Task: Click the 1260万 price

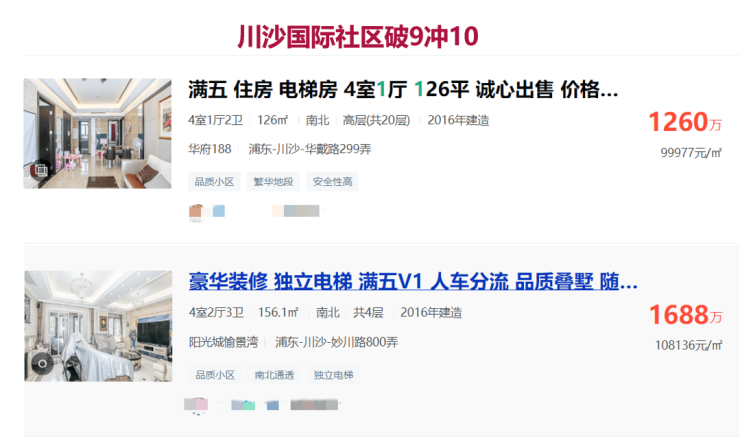Action: point(685,122)
